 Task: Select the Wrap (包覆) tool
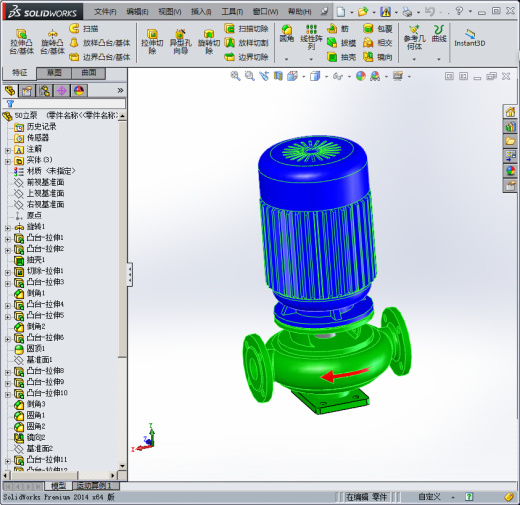tap(377, 29)
